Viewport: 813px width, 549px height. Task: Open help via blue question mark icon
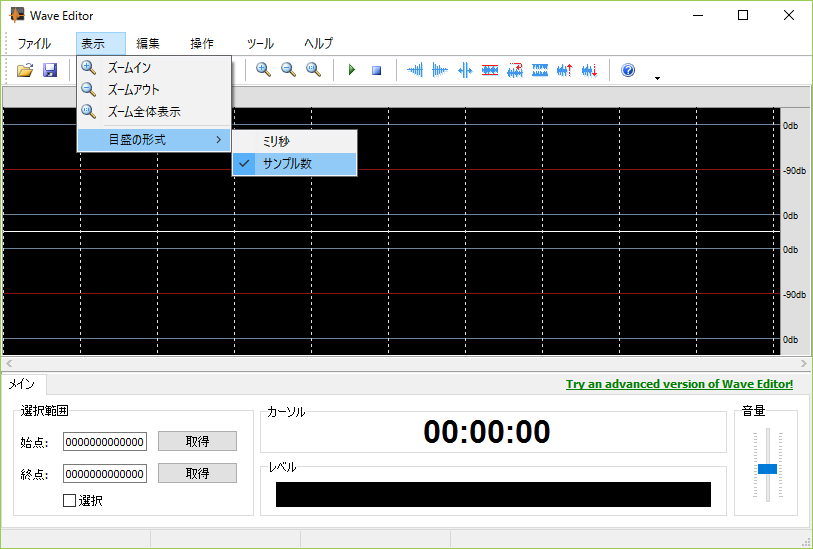point(628,69)
